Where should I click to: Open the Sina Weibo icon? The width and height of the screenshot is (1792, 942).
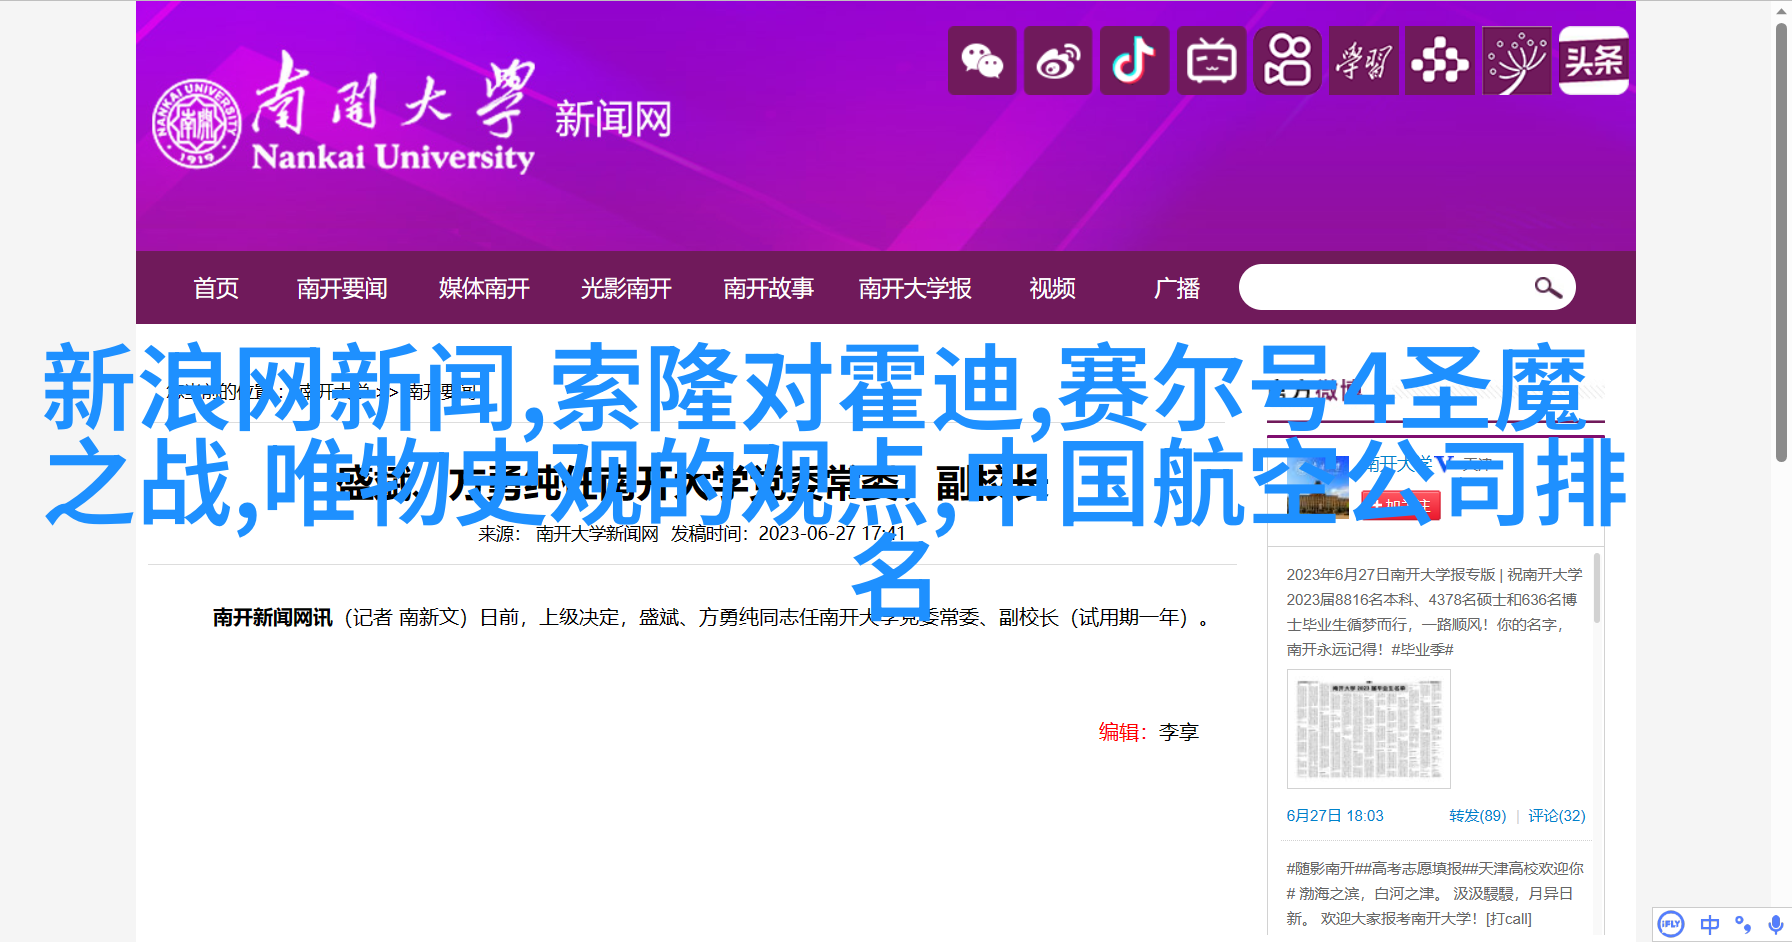point(1058,61)
